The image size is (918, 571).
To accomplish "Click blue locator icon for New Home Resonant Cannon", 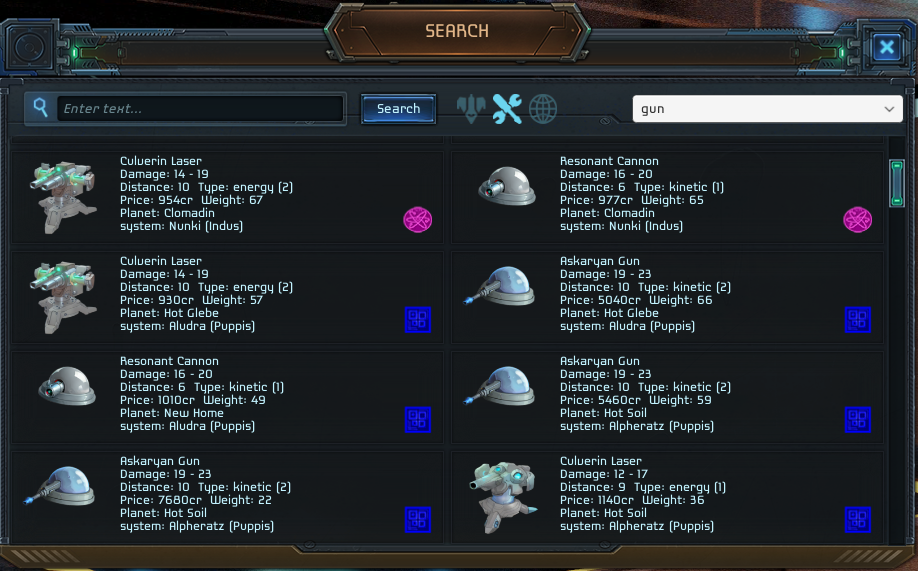I will 417,420.
